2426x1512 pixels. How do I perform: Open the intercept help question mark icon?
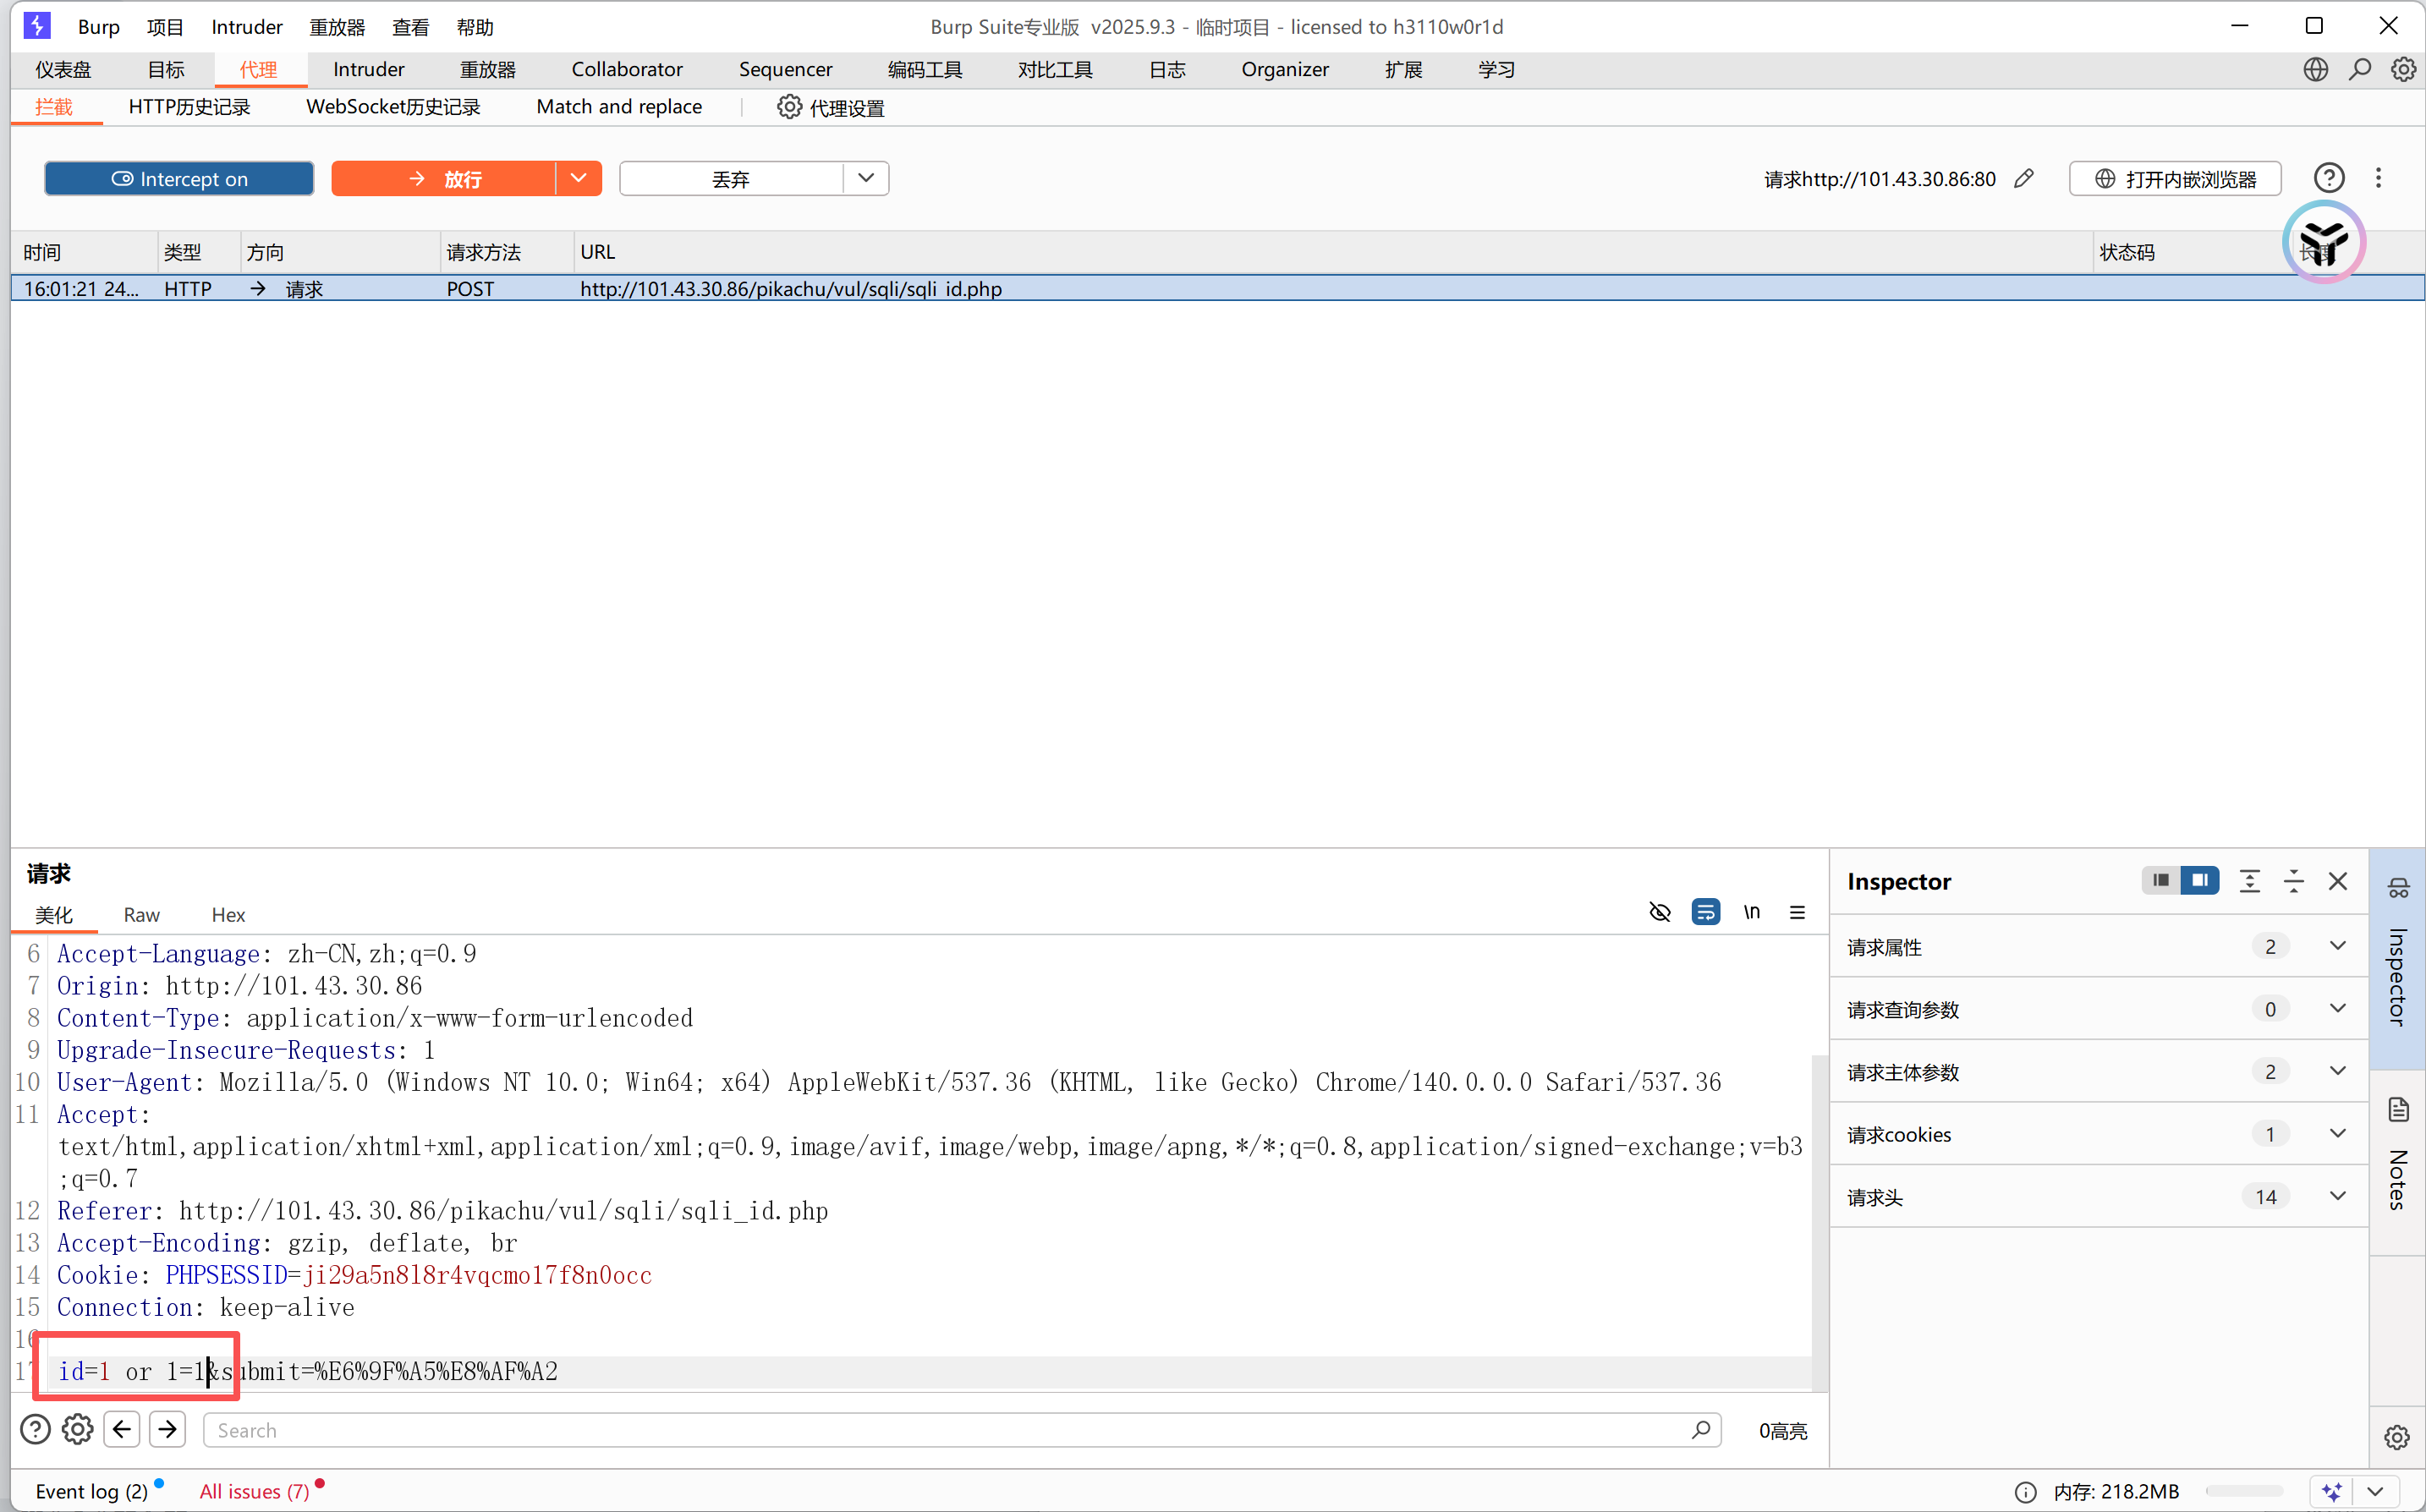(x=2329, y=179)
